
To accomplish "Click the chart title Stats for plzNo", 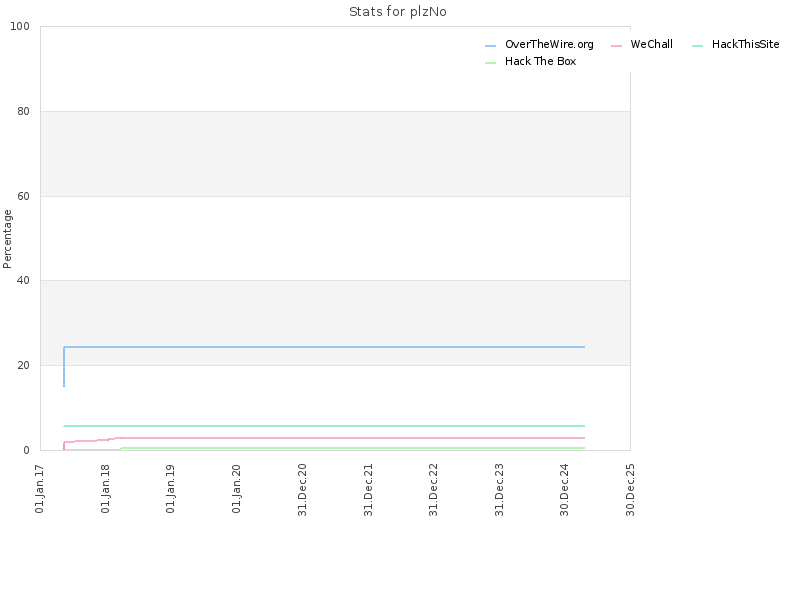I will [x=398, y=12].
